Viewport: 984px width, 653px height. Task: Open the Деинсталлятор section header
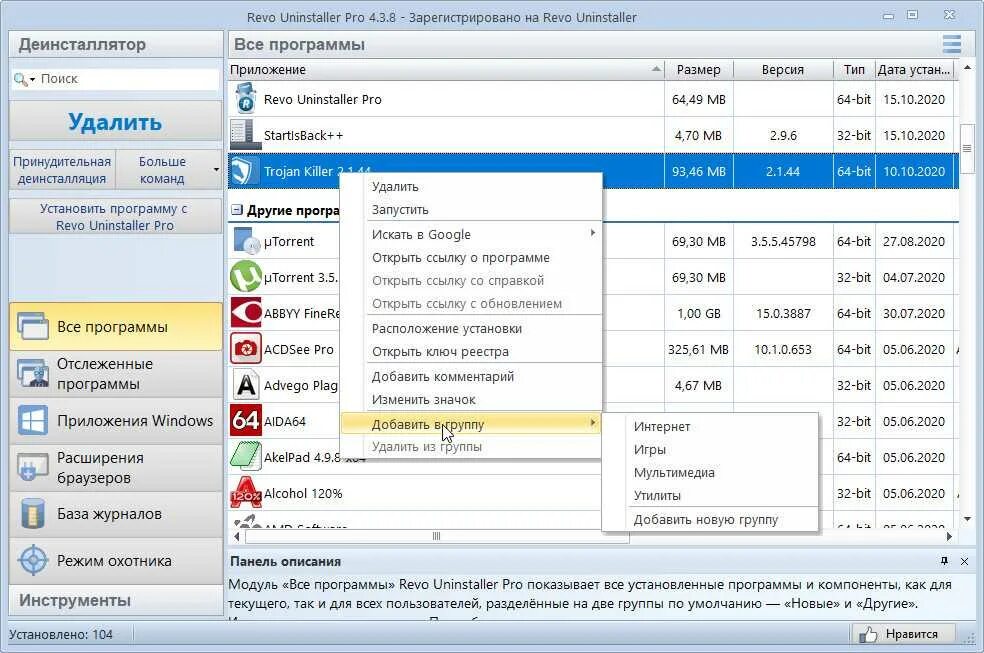[115, 45]
